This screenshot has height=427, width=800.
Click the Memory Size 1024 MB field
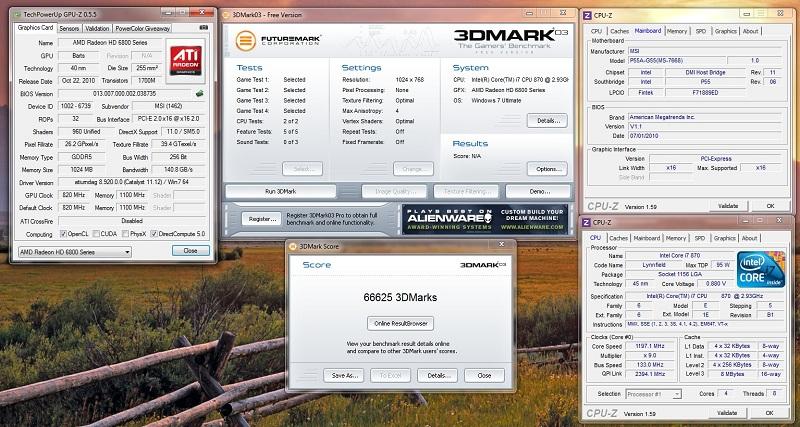click(x=82, y=170)
